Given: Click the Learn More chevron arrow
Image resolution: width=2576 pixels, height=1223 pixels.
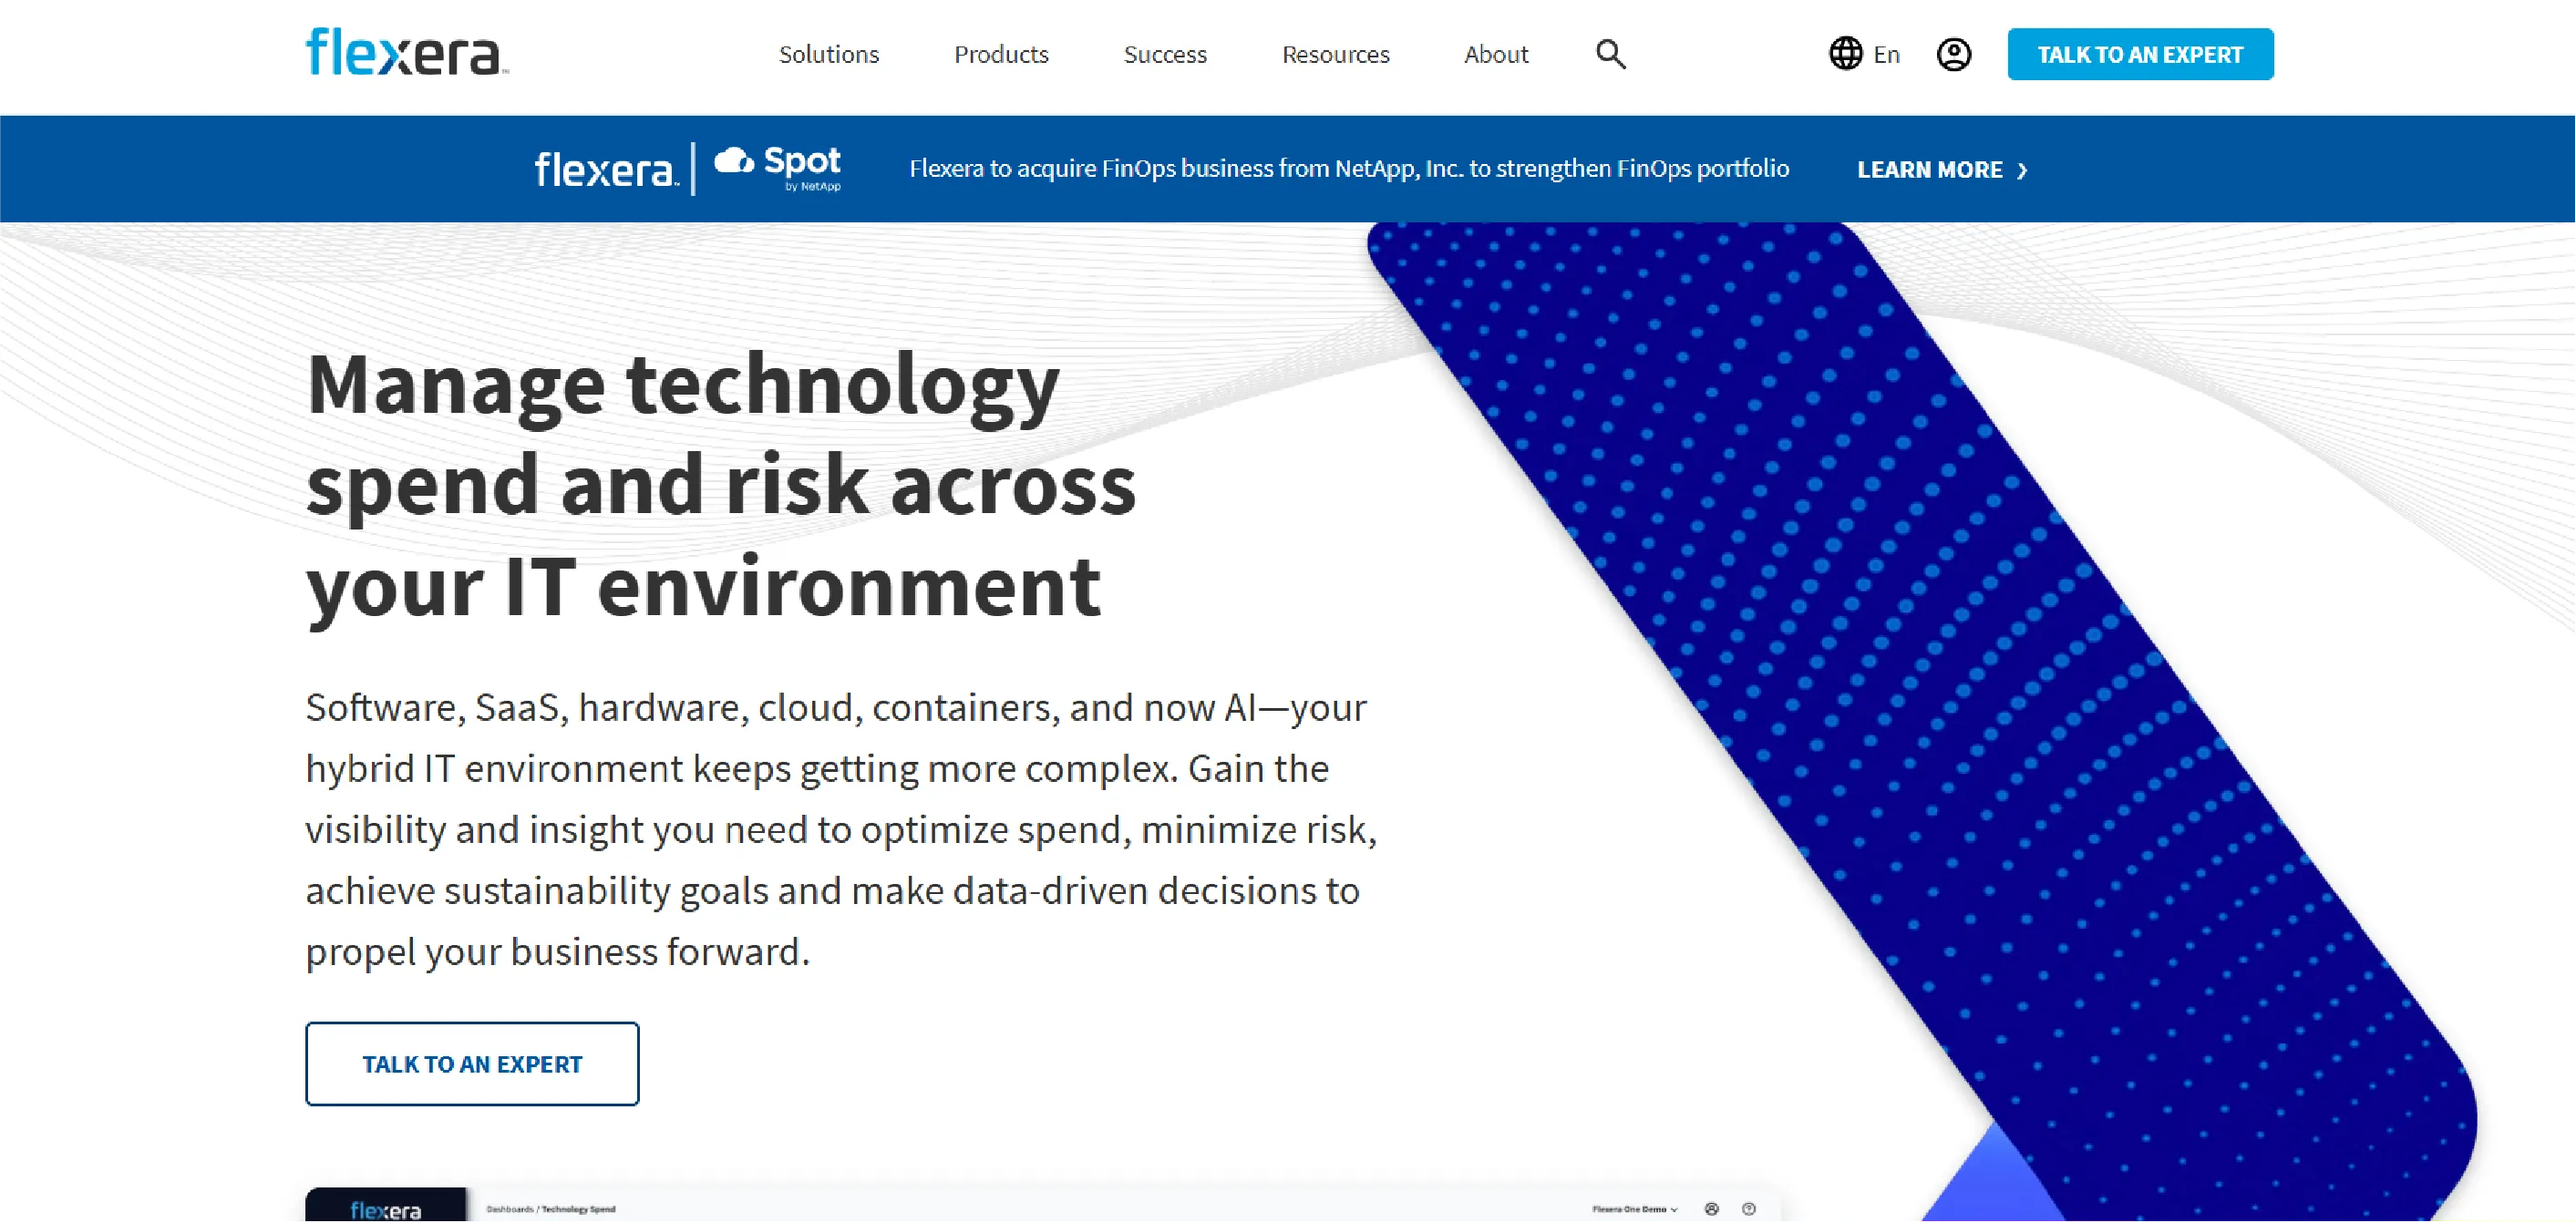Looking at the screenshot, I should tap(2022, 171).
